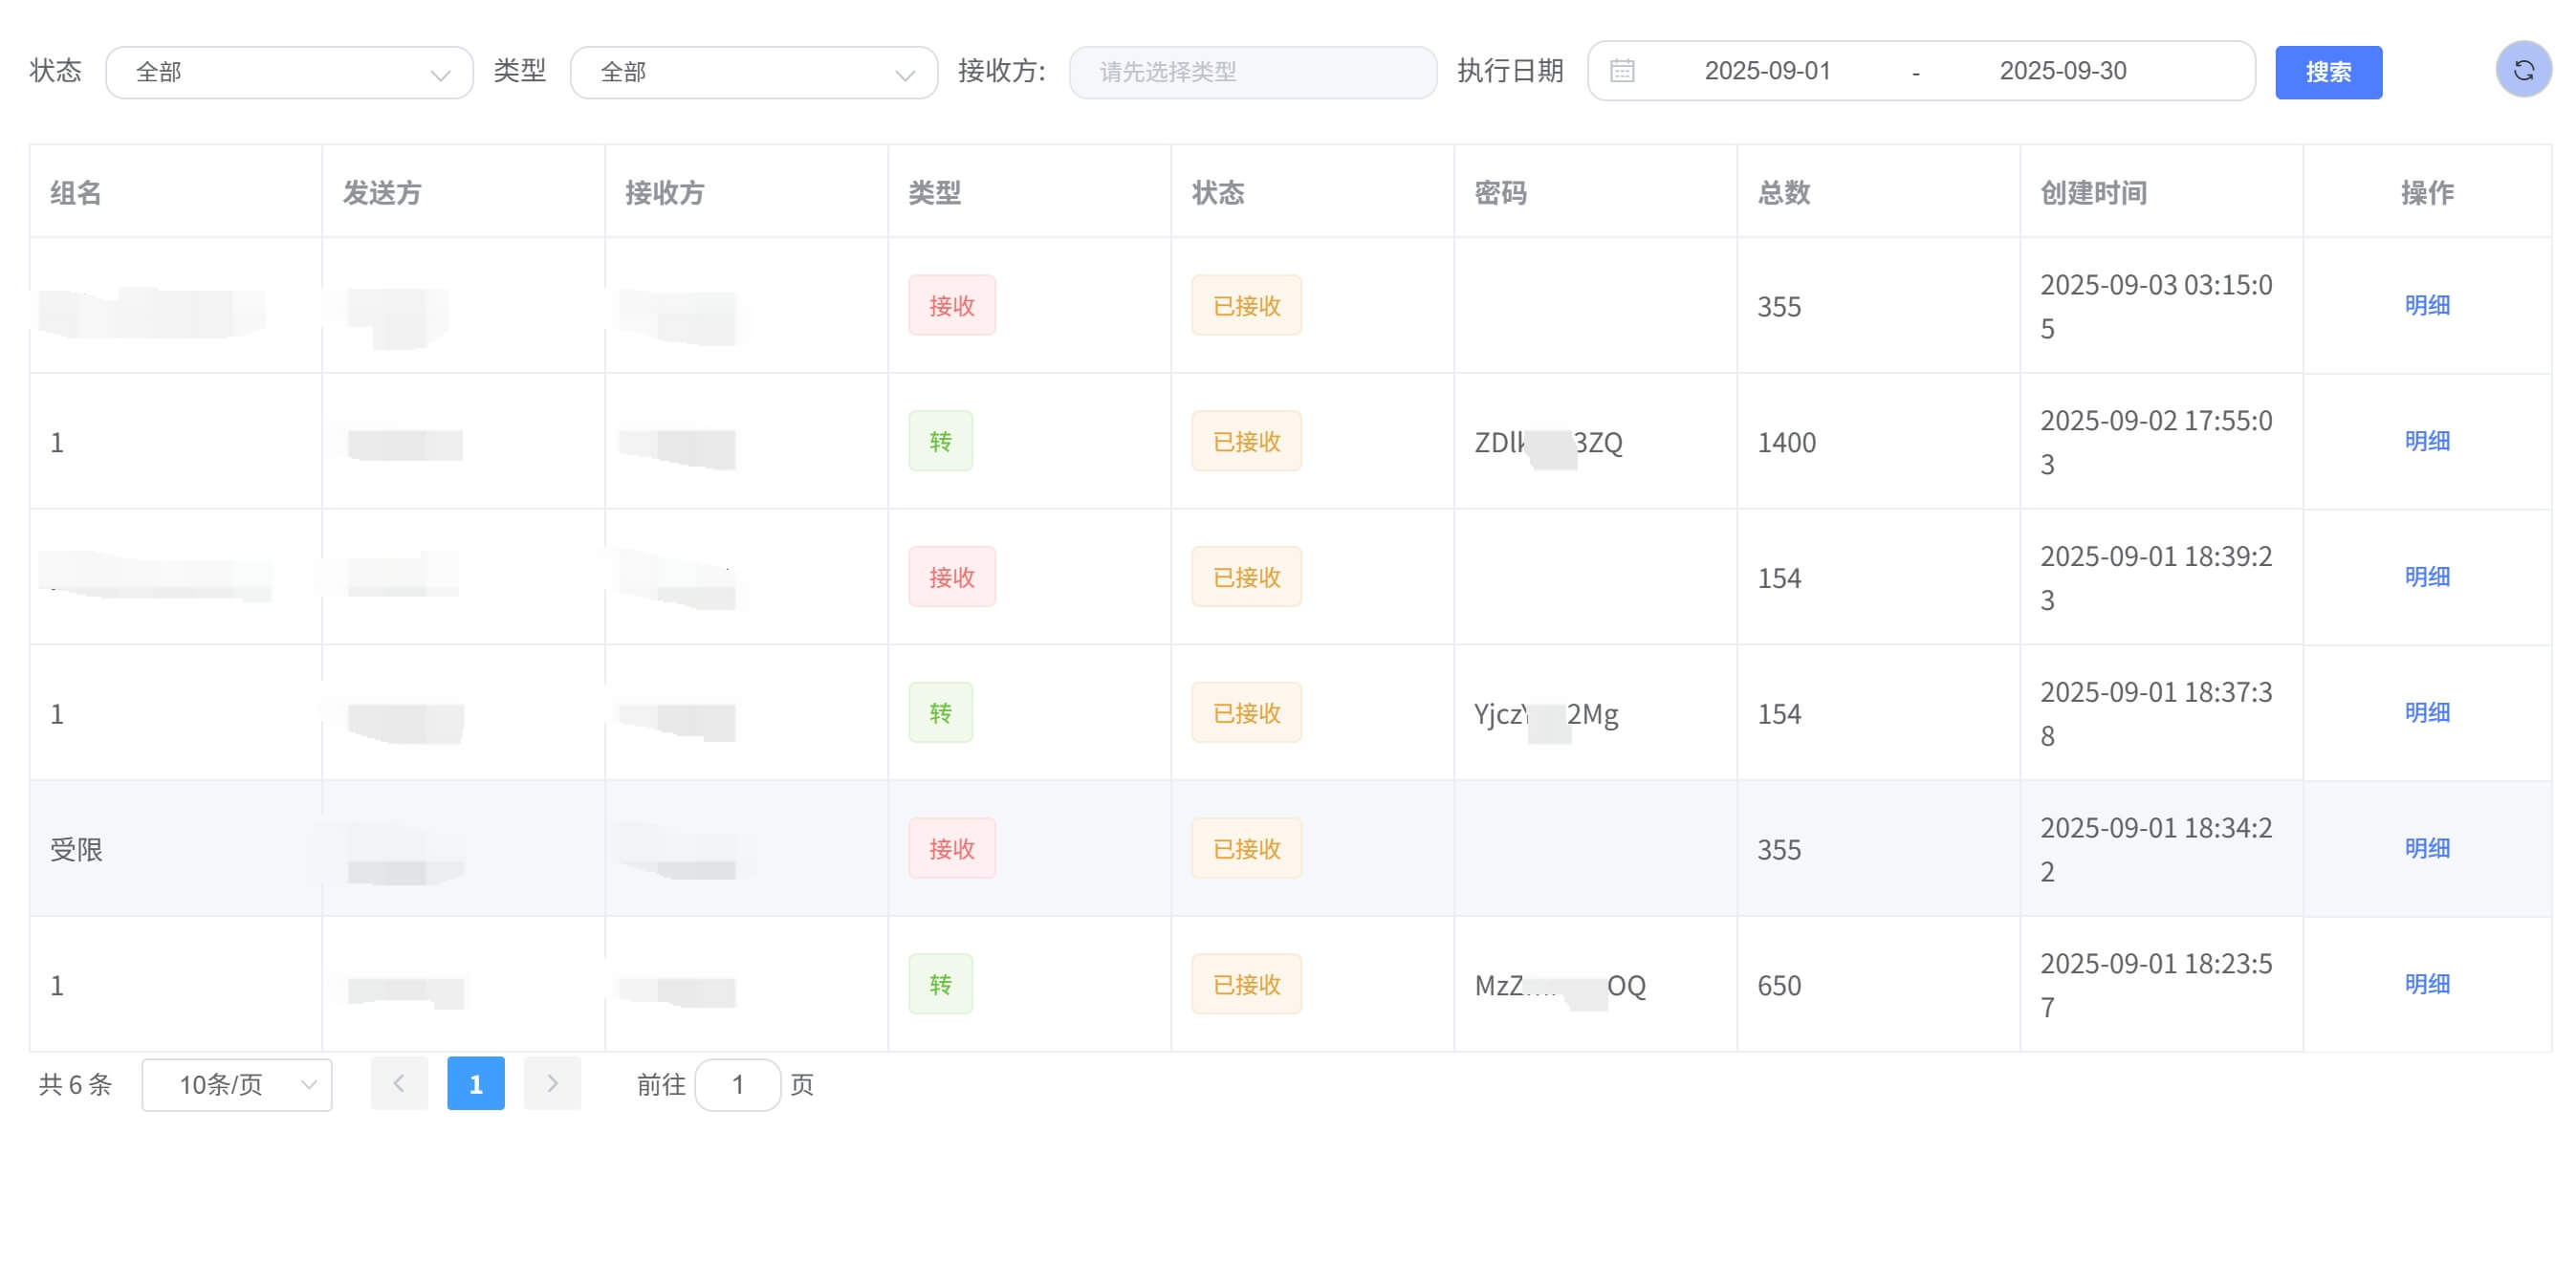
Task: Open 明细 for the 受限 group row
Action: [2428, 847]
